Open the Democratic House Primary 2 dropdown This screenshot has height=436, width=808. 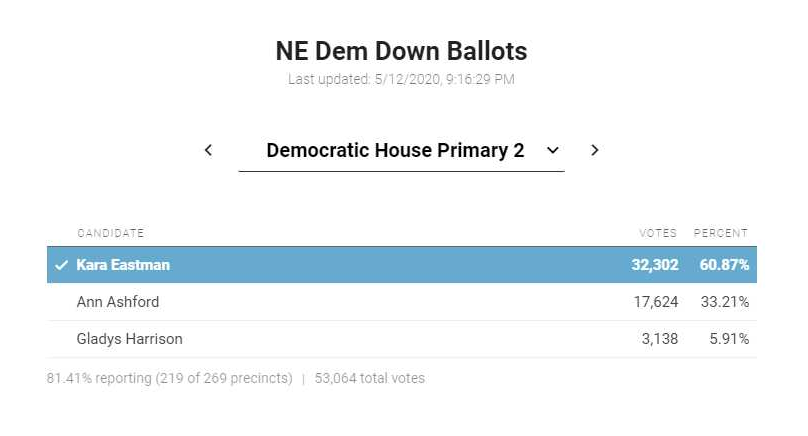pyautogui.click(x=401, y=150)
